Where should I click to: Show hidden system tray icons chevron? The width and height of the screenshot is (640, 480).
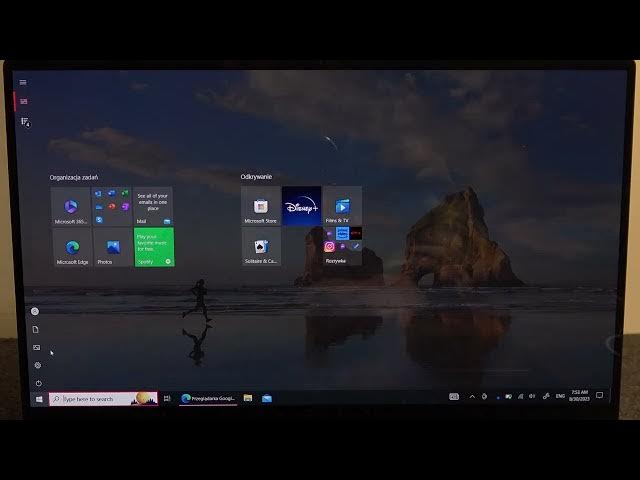point(471,397)
